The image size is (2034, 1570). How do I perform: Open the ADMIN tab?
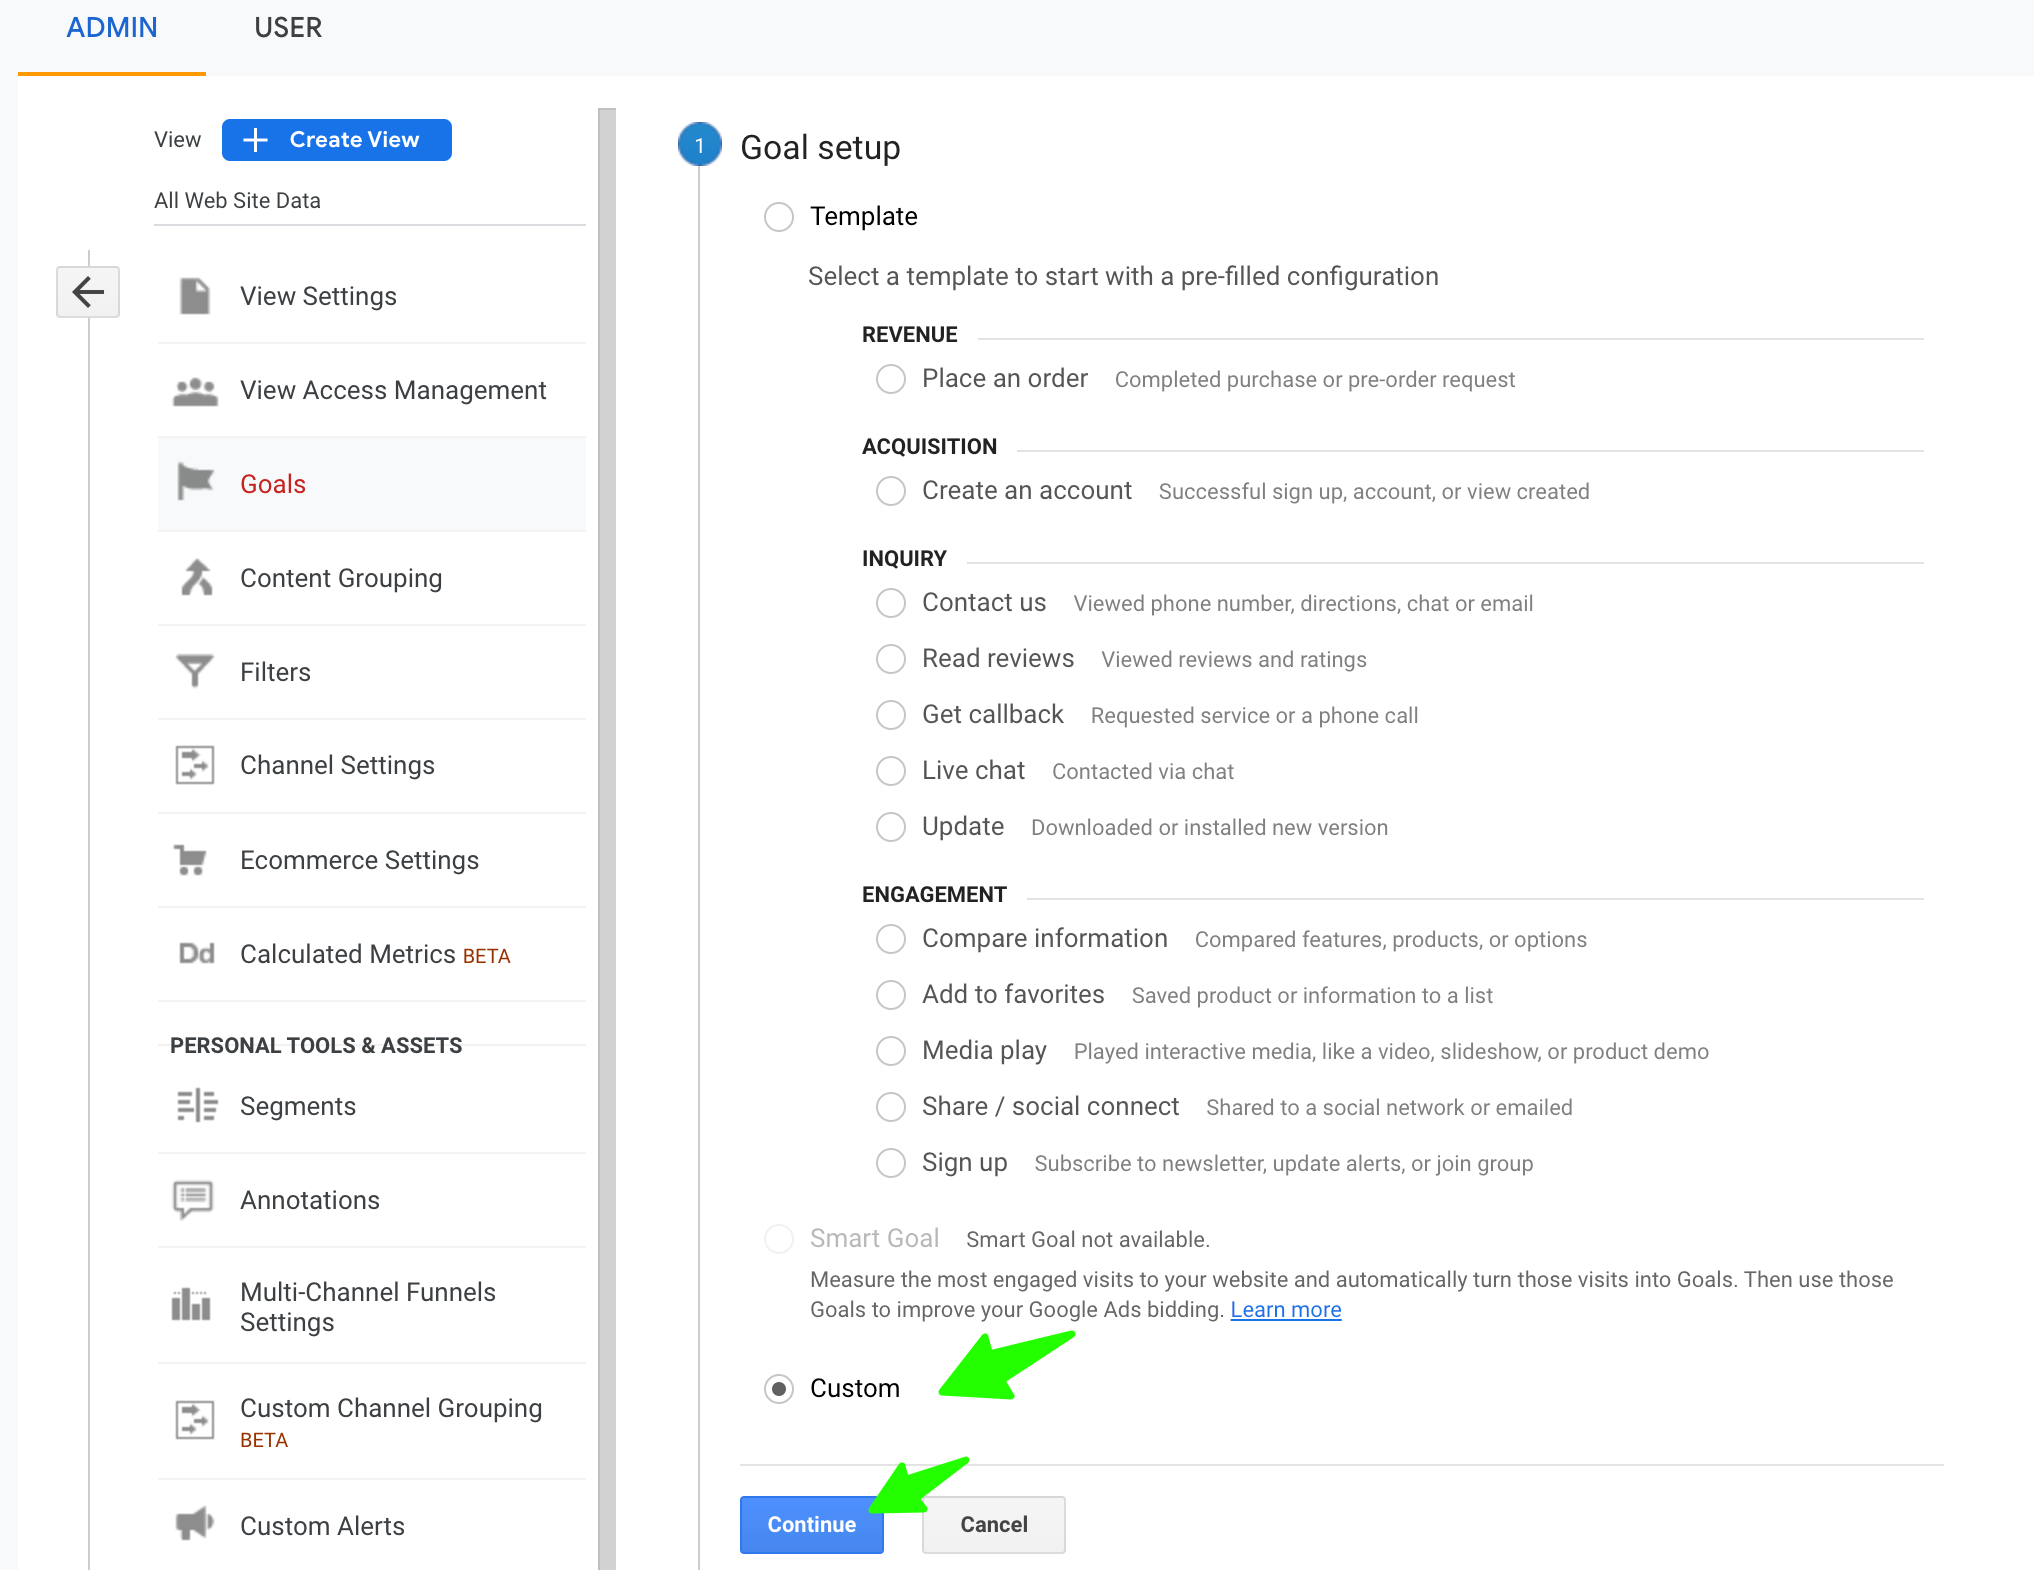(x=112, y=28)
